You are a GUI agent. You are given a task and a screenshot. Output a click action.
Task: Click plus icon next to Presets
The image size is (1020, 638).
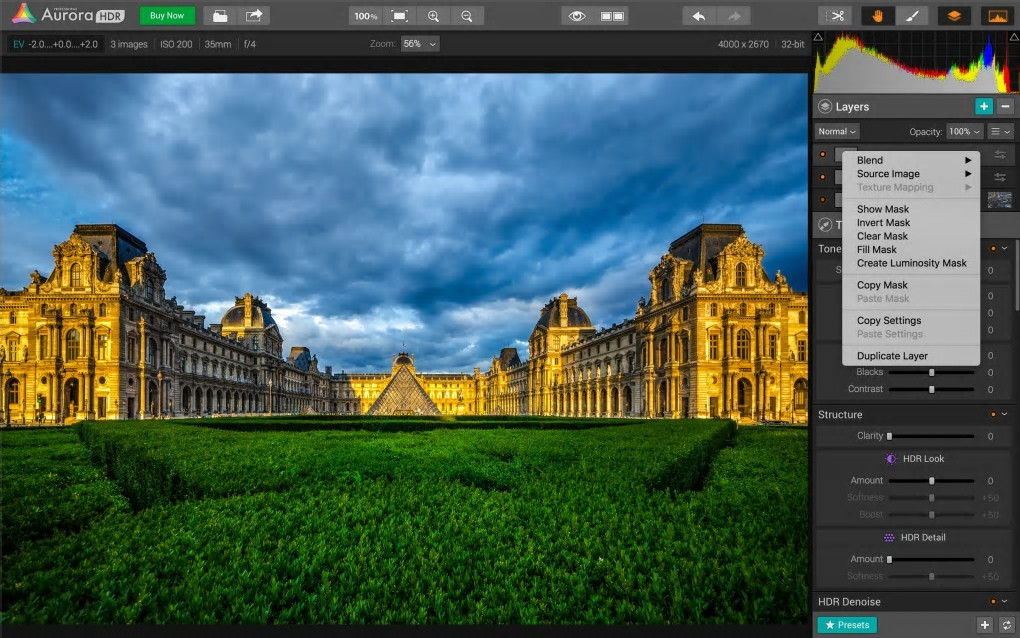click(x=985, y=625)
